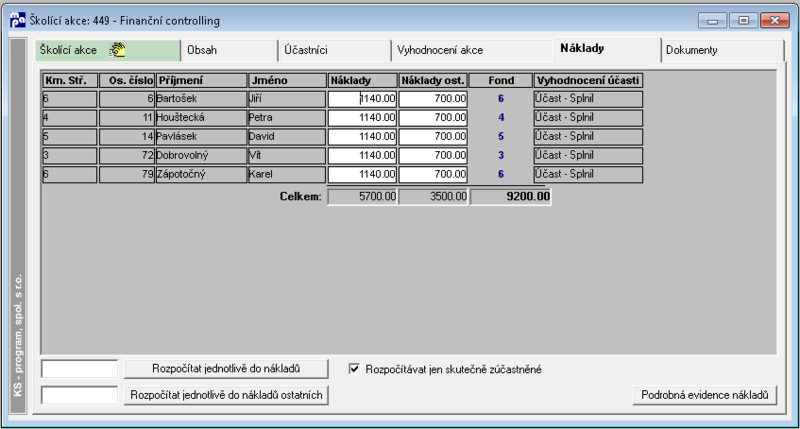
Task: Click Náklady ost. field for Dobrovolný
Action: pos(433,156)
